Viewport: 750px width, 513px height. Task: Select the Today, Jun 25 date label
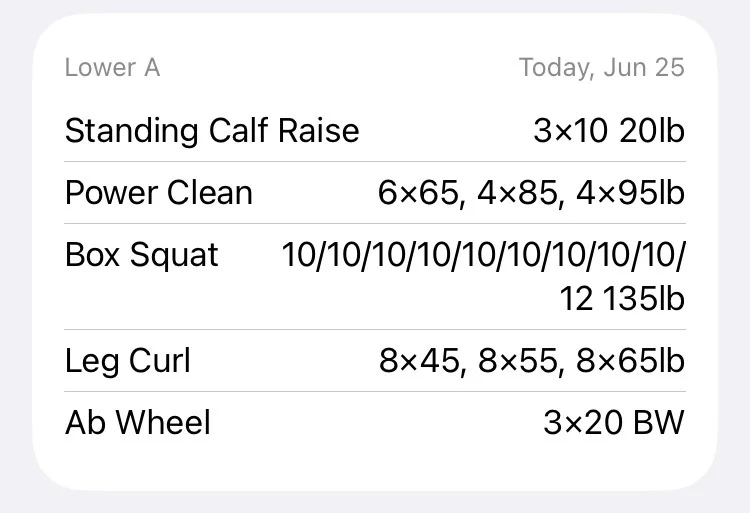pyautogui.click(x=602, y=67)
